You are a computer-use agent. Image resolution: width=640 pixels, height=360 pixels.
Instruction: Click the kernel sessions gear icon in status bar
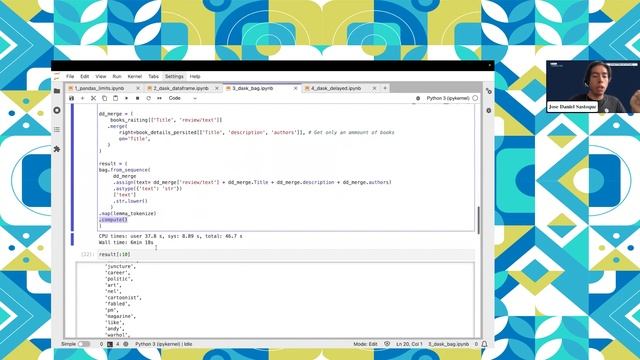(x=126, y=344)
